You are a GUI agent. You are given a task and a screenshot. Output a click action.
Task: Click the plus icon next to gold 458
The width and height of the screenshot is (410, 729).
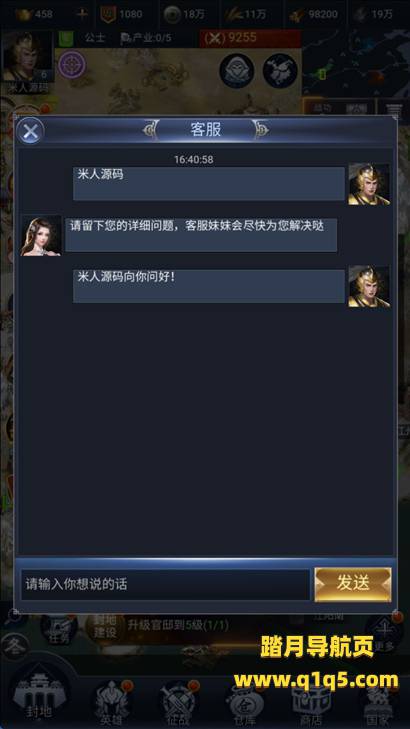[82, 14]
